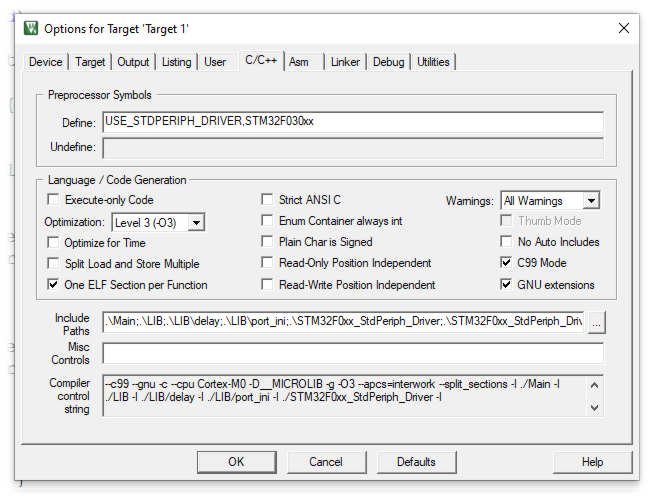Go to the Output tab

133,62
